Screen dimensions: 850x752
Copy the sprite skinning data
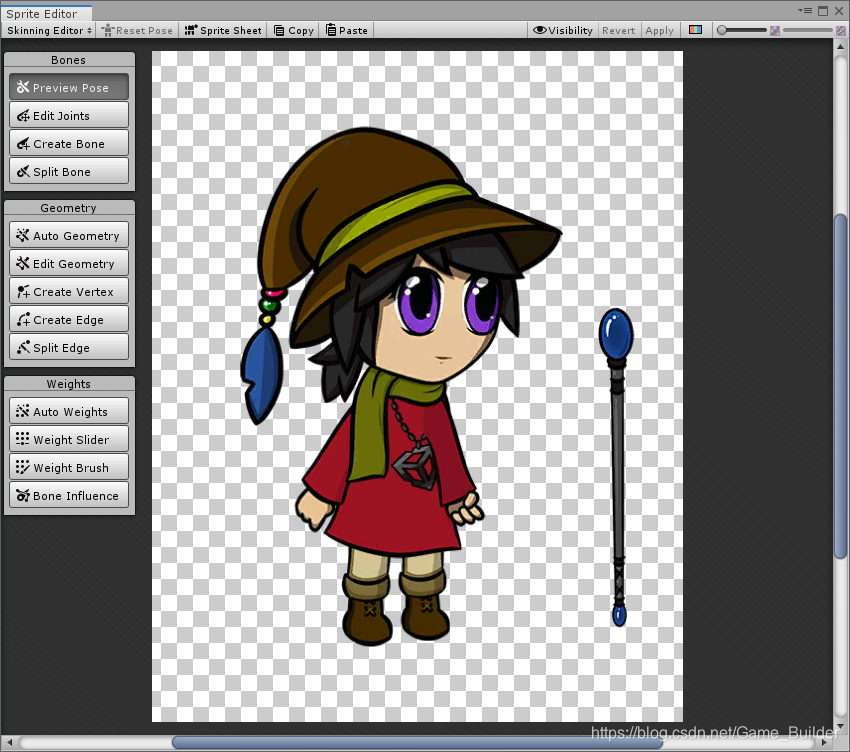294,30
